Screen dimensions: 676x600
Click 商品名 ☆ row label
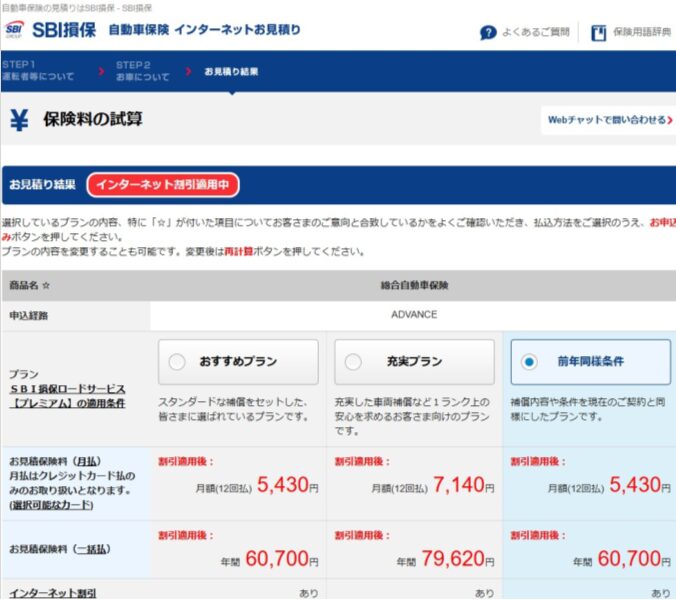coord(30,285)
